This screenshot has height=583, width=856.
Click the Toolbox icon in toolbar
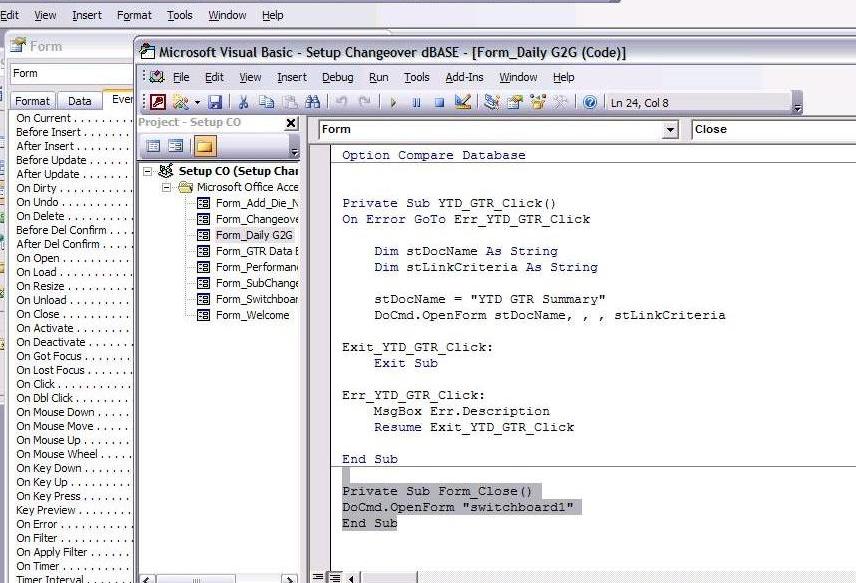560,102
